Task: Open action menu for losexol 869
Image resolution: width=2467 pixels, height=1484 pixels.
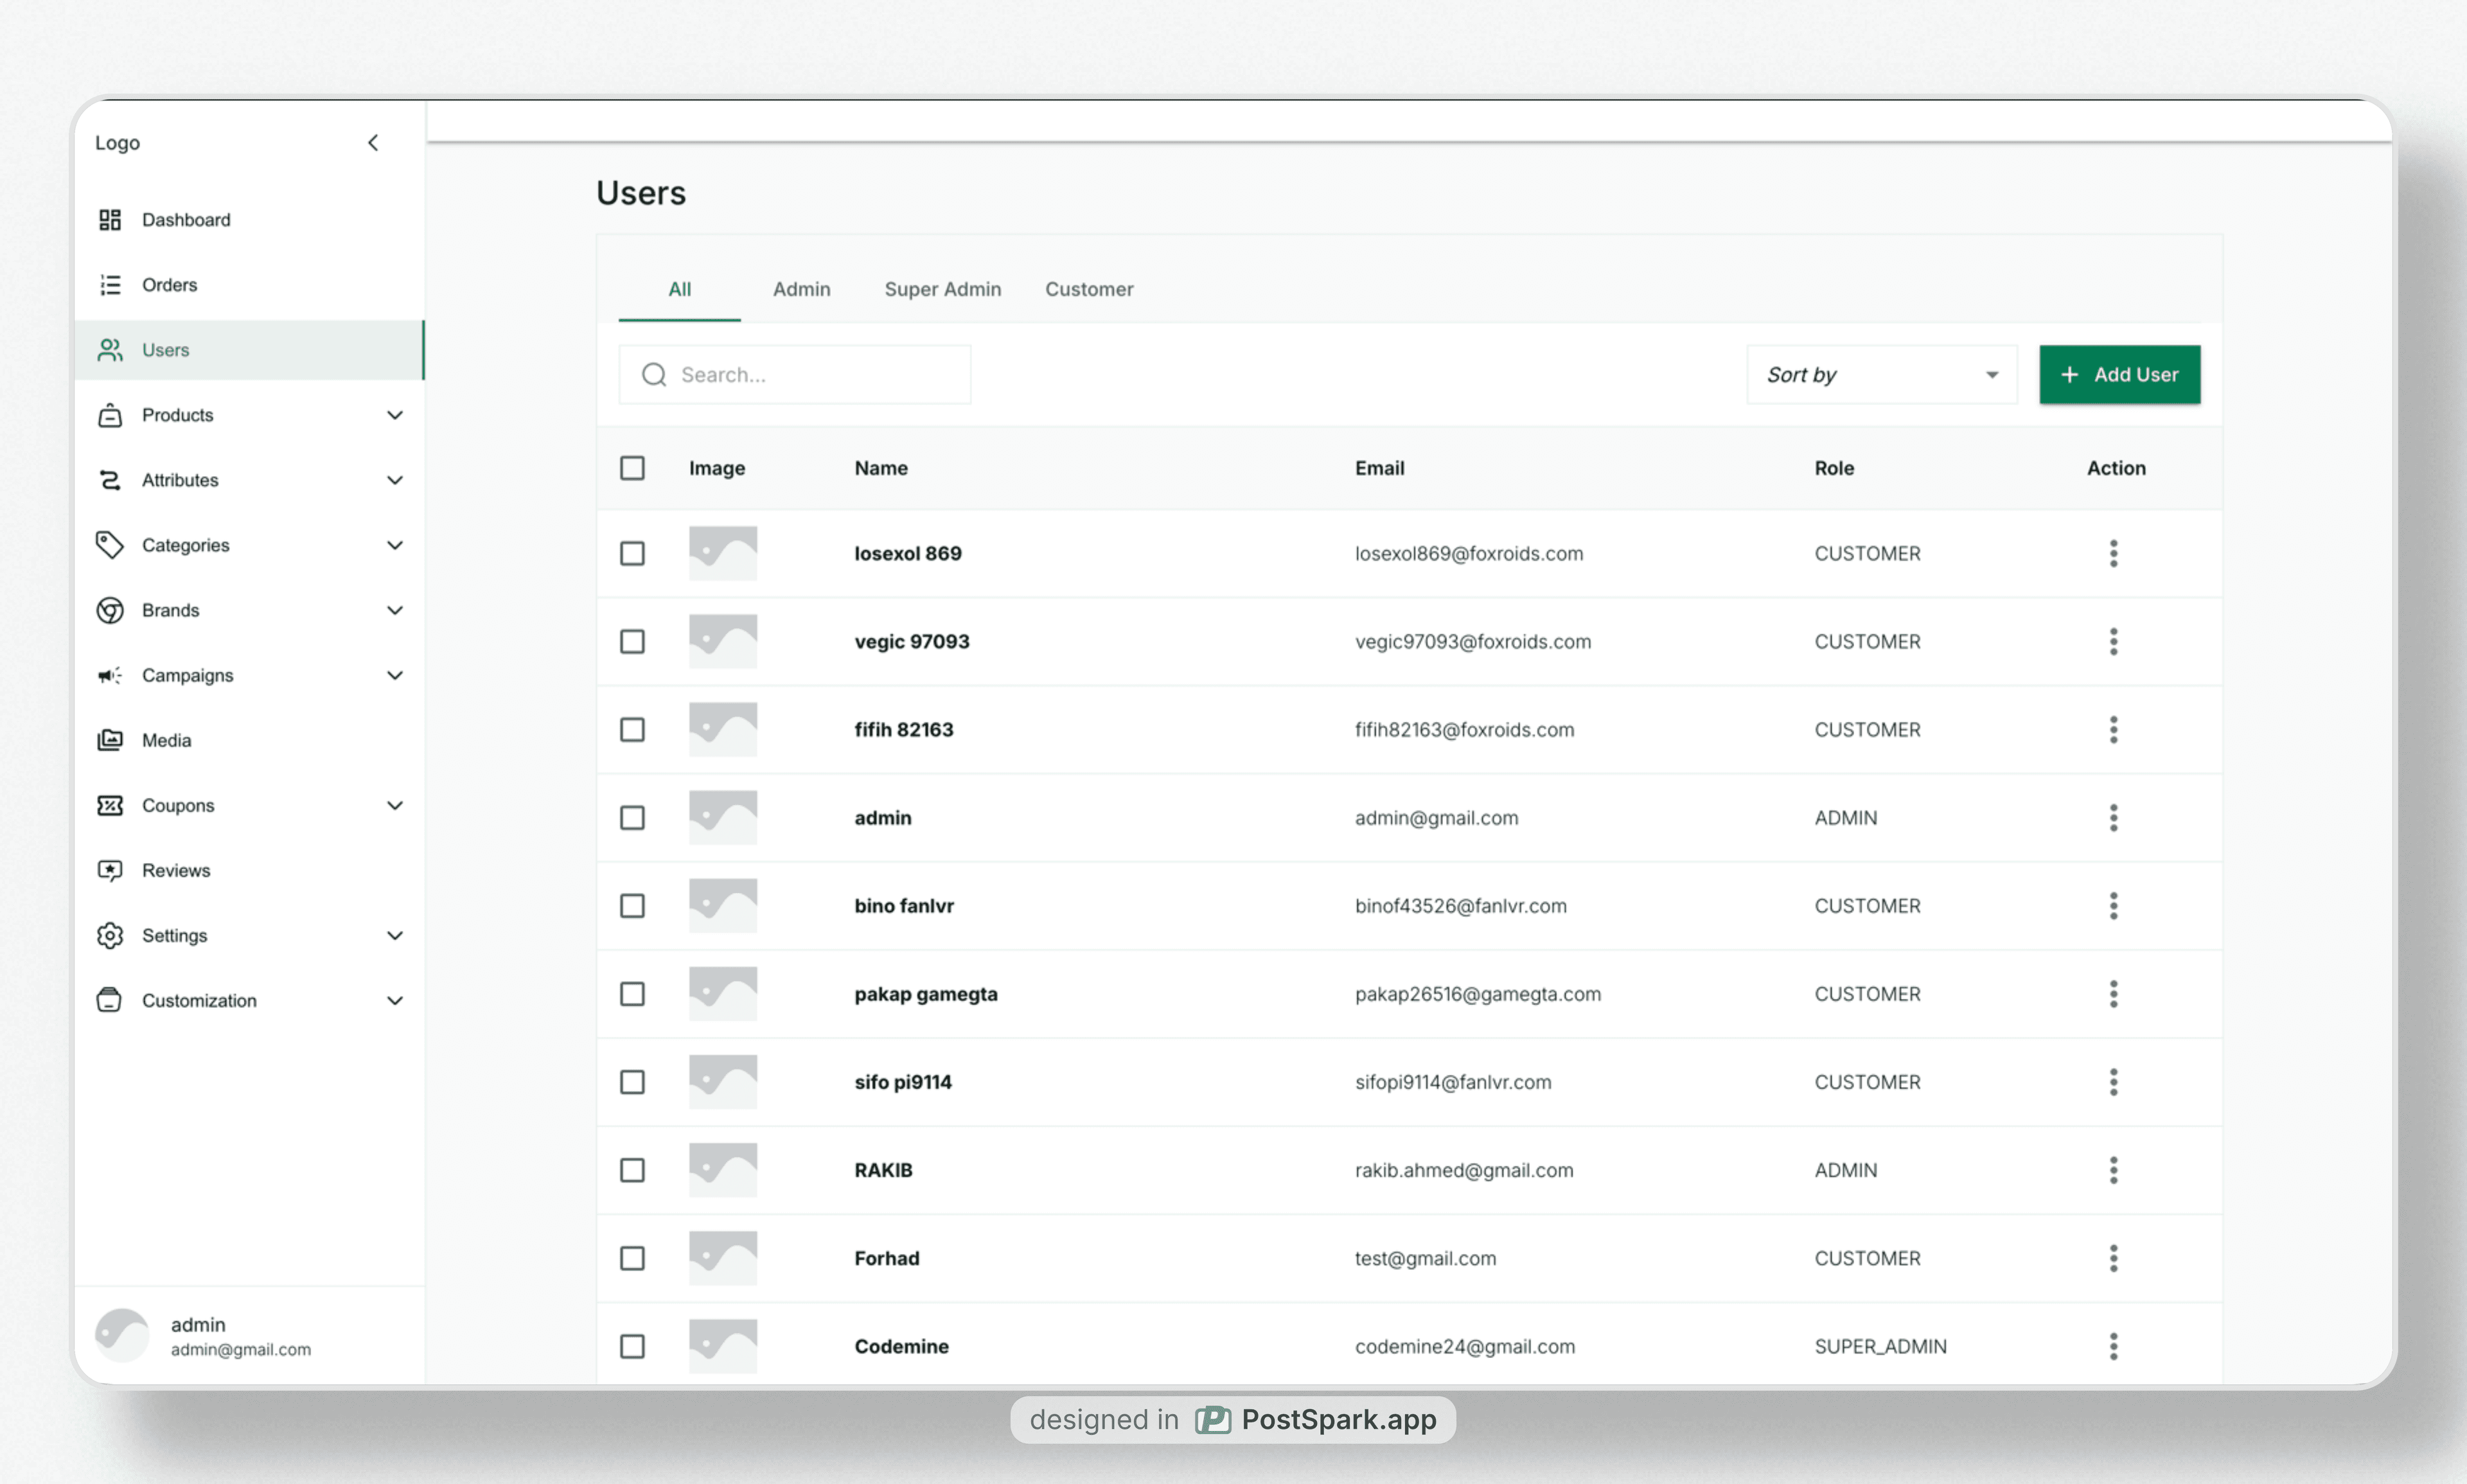Action: (x=2113, y=553)
